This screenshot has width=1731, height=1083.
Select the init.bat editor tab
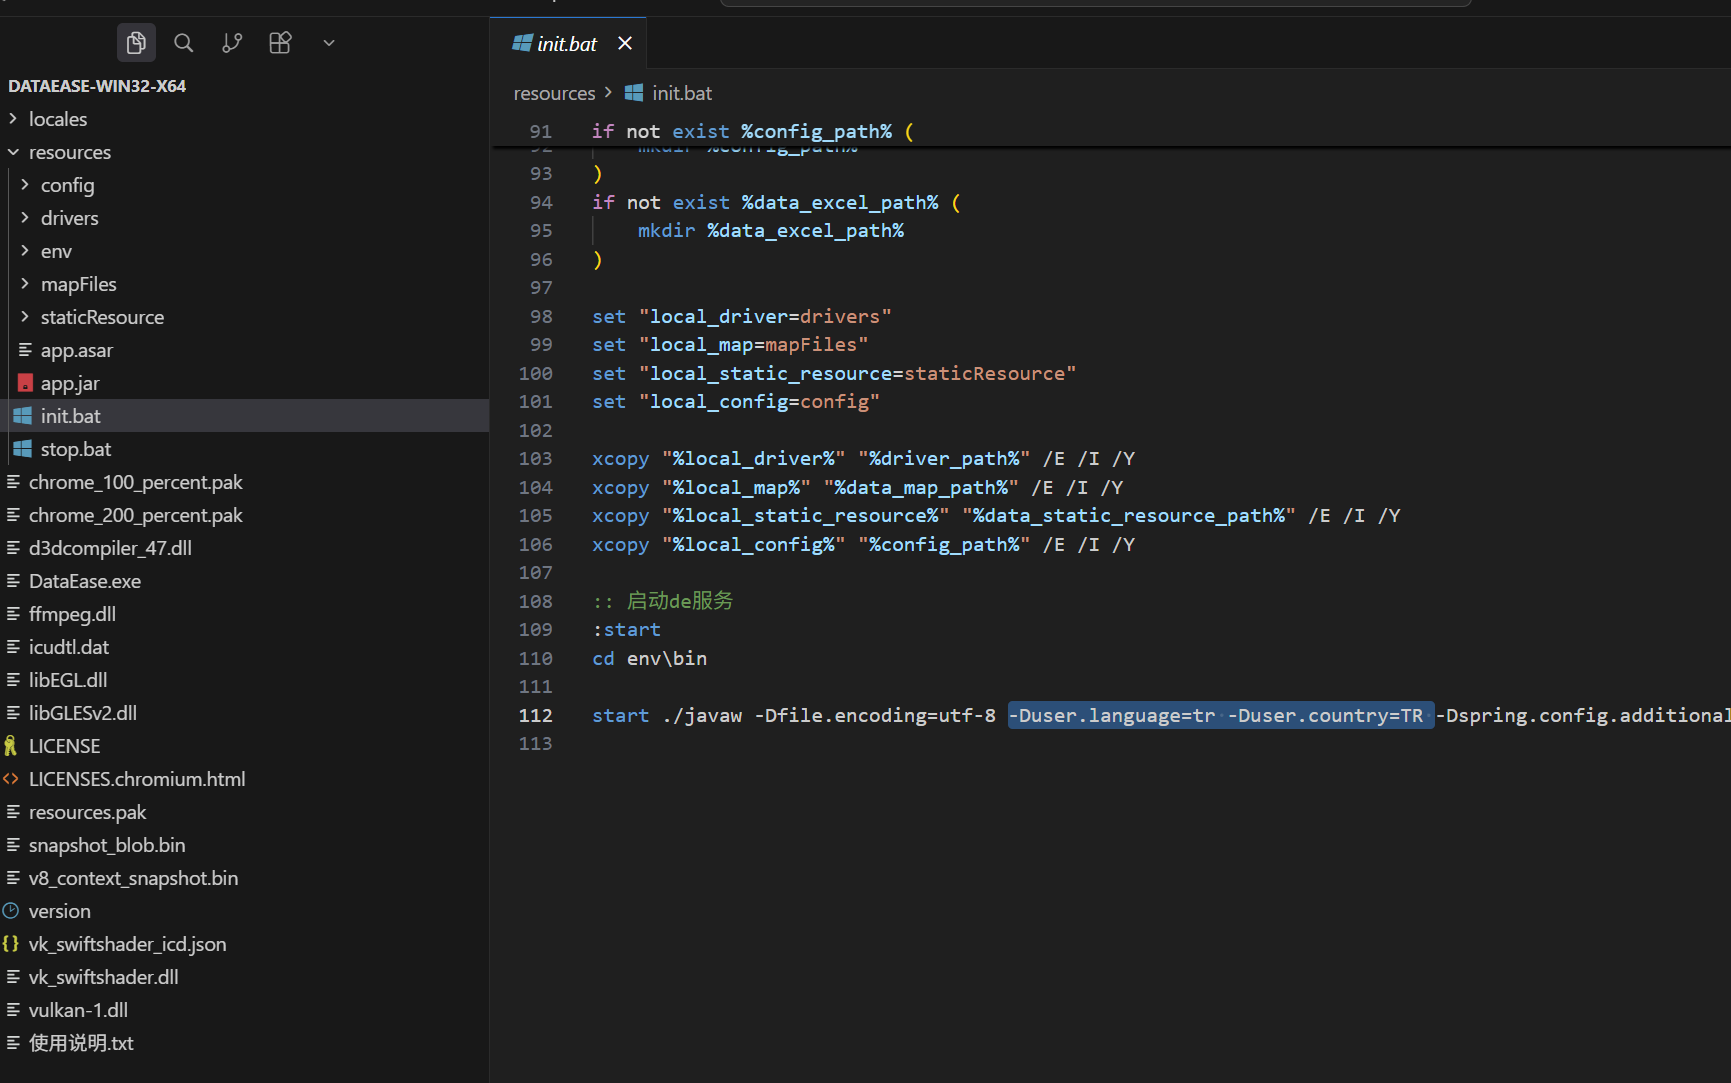[x=566, y=44]
